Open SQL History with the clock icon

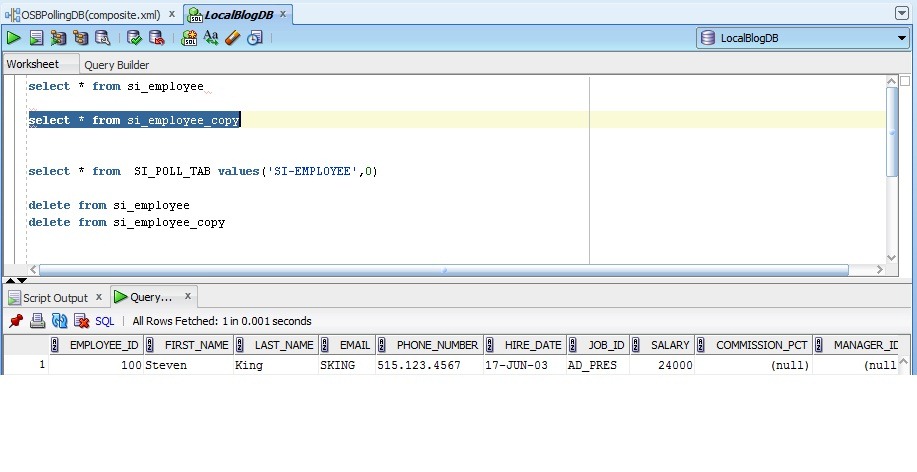tap(255, 38)
